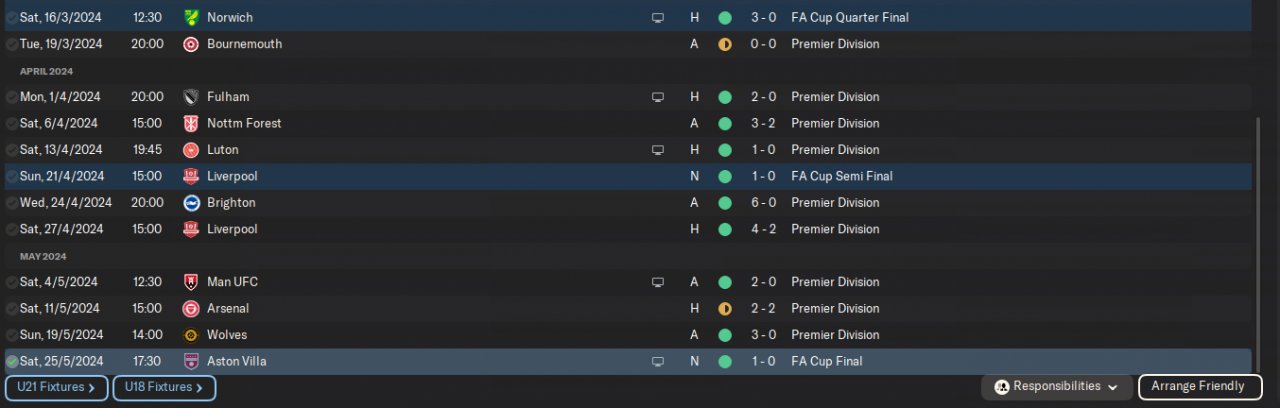Toggle the tick circle beside Mon, 1/4/2024
The image size is (1280, 408).
[x=11, y=97]
